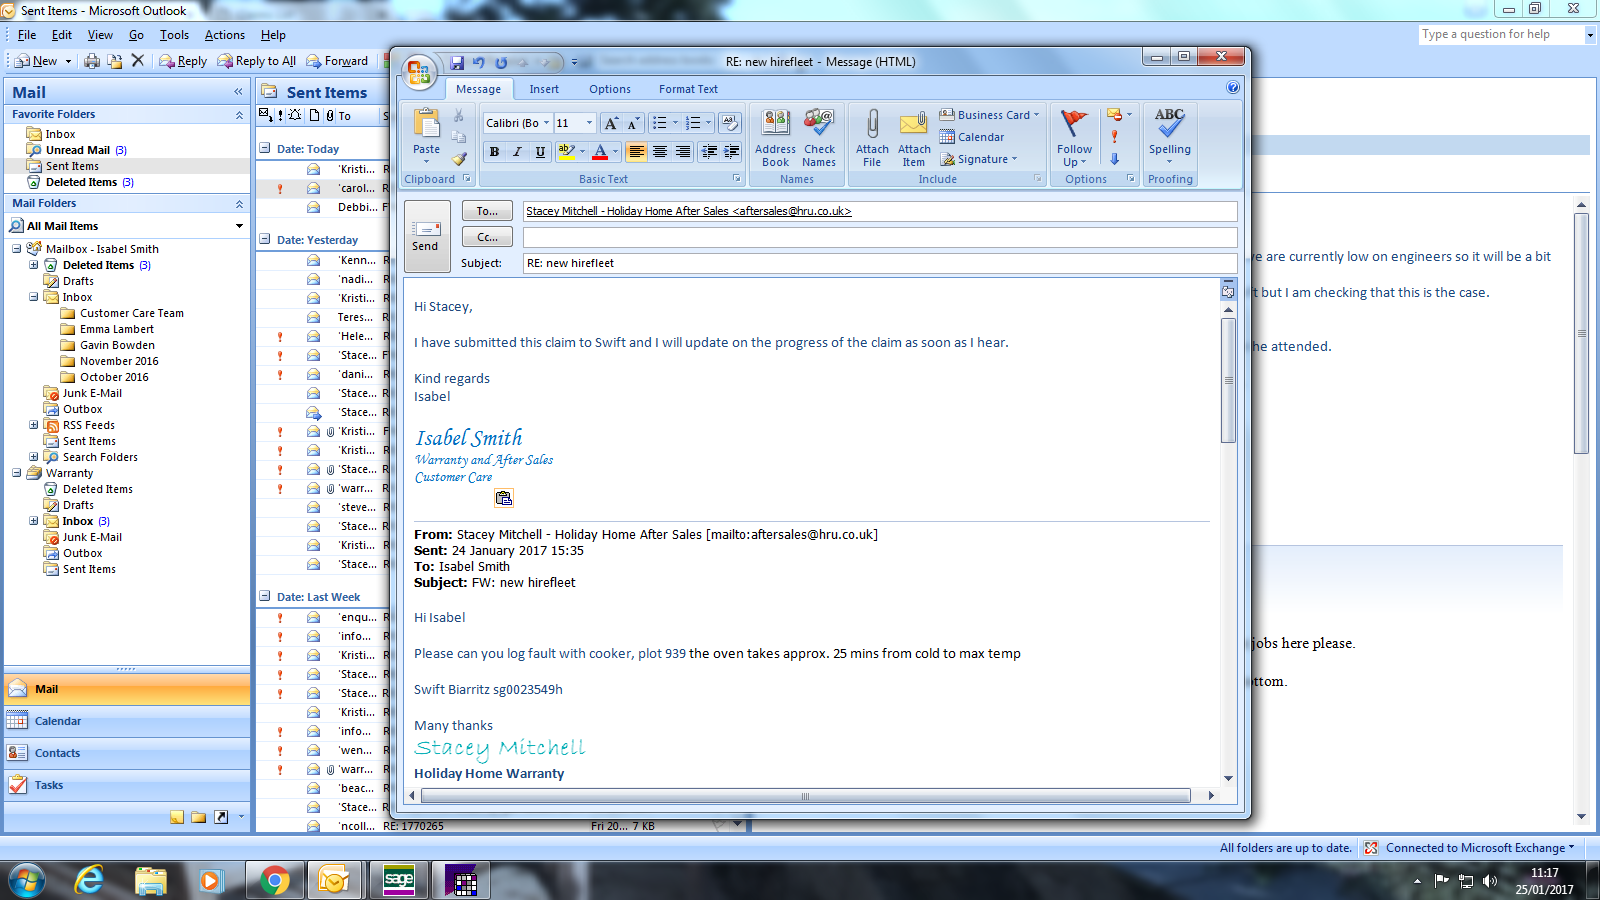Viewport: 1600px width, 900px height.
Task: Collapse Favorite Folders section
Action: [239, 115]
